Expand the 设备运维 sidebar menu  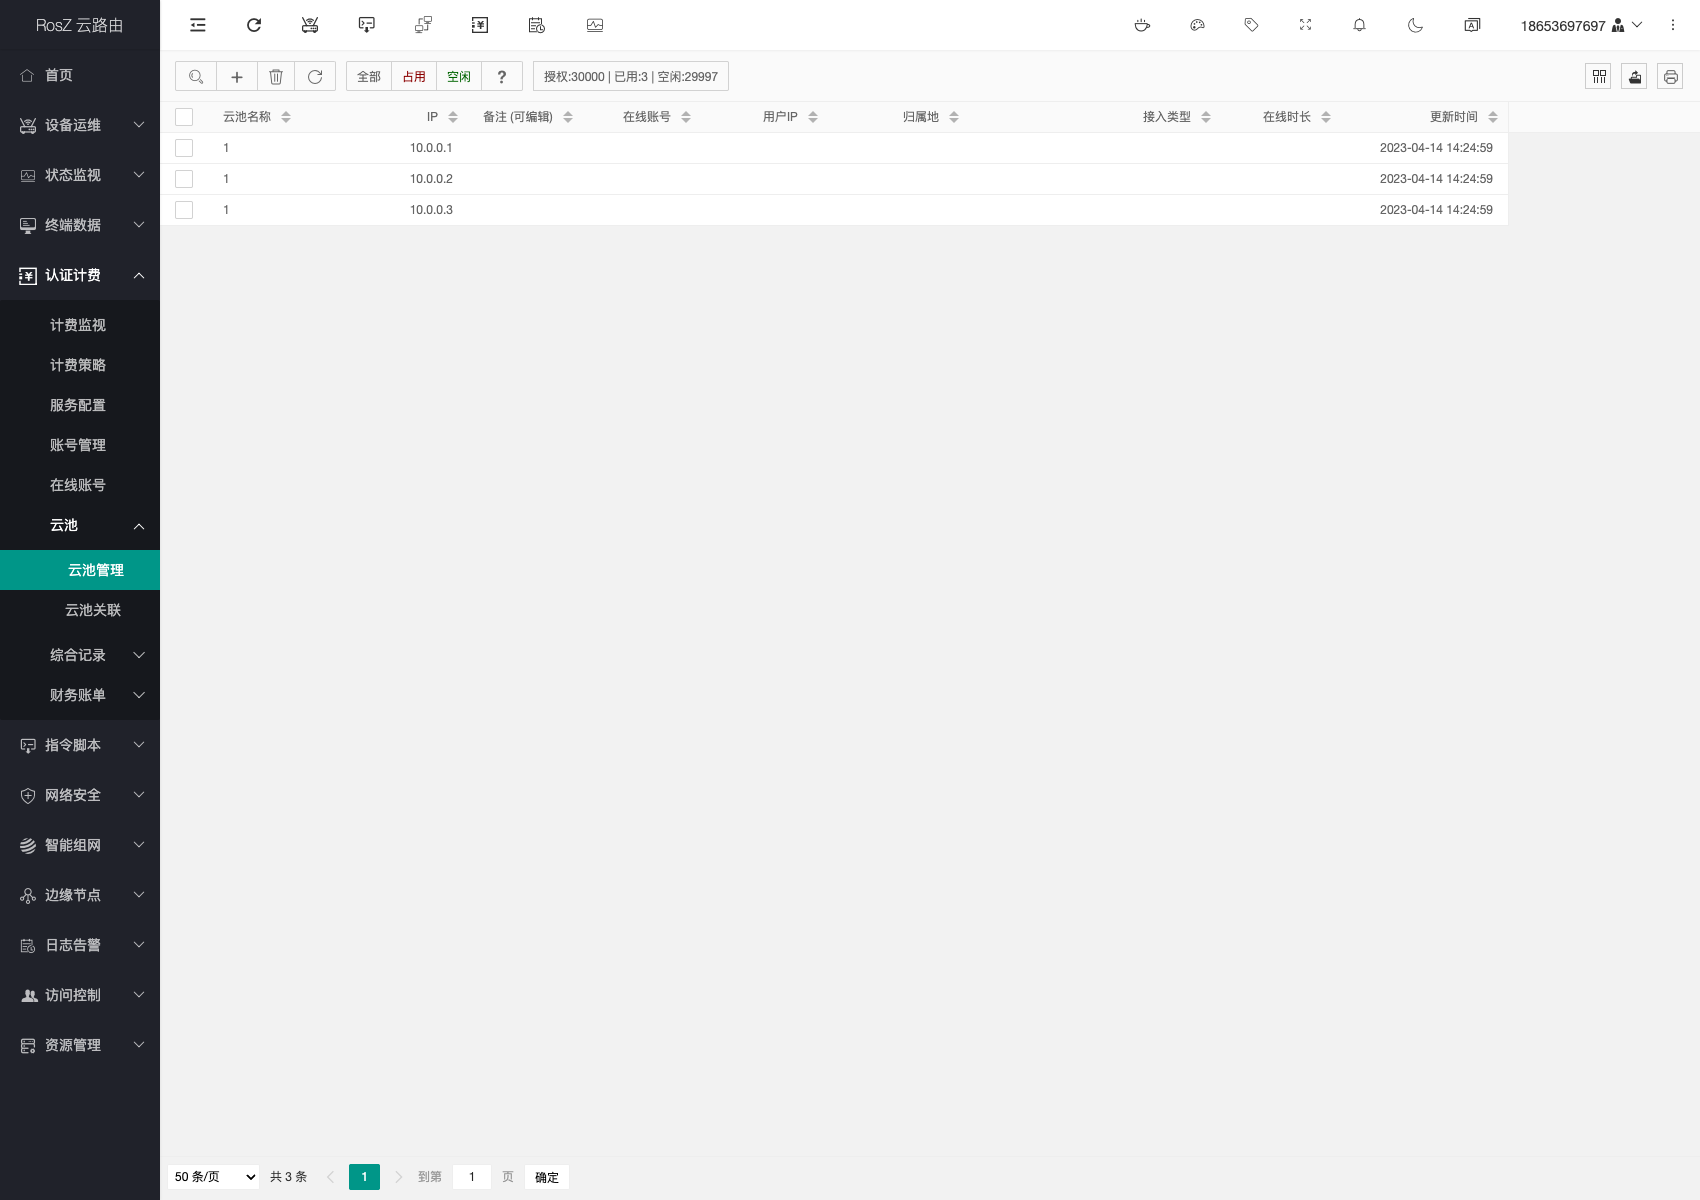80,125
